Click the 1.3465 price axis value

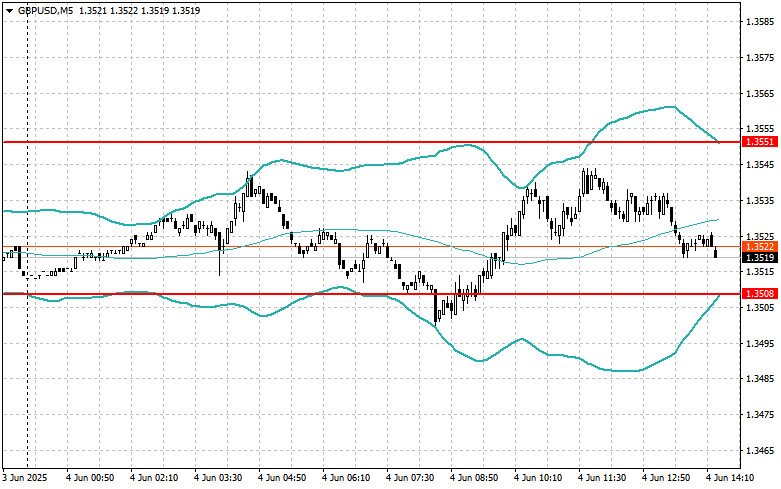click(760, 451)
